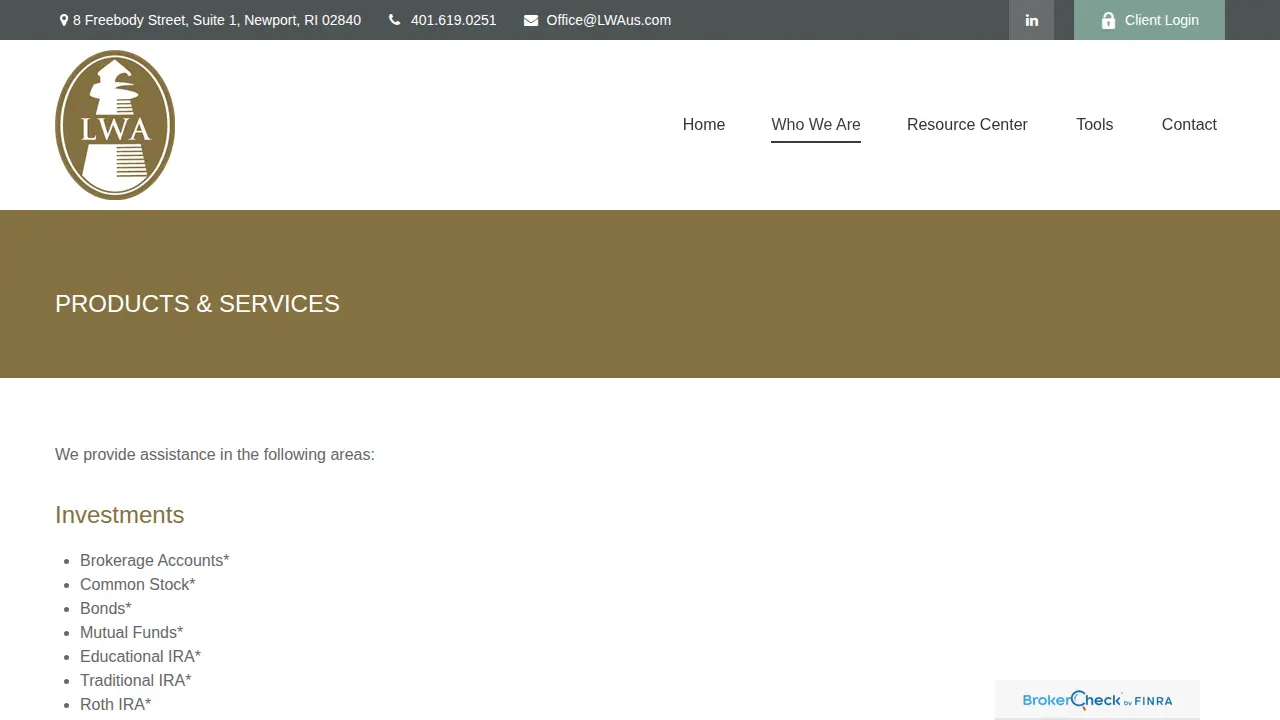Open the Contact page

[x=1189, y=124]
